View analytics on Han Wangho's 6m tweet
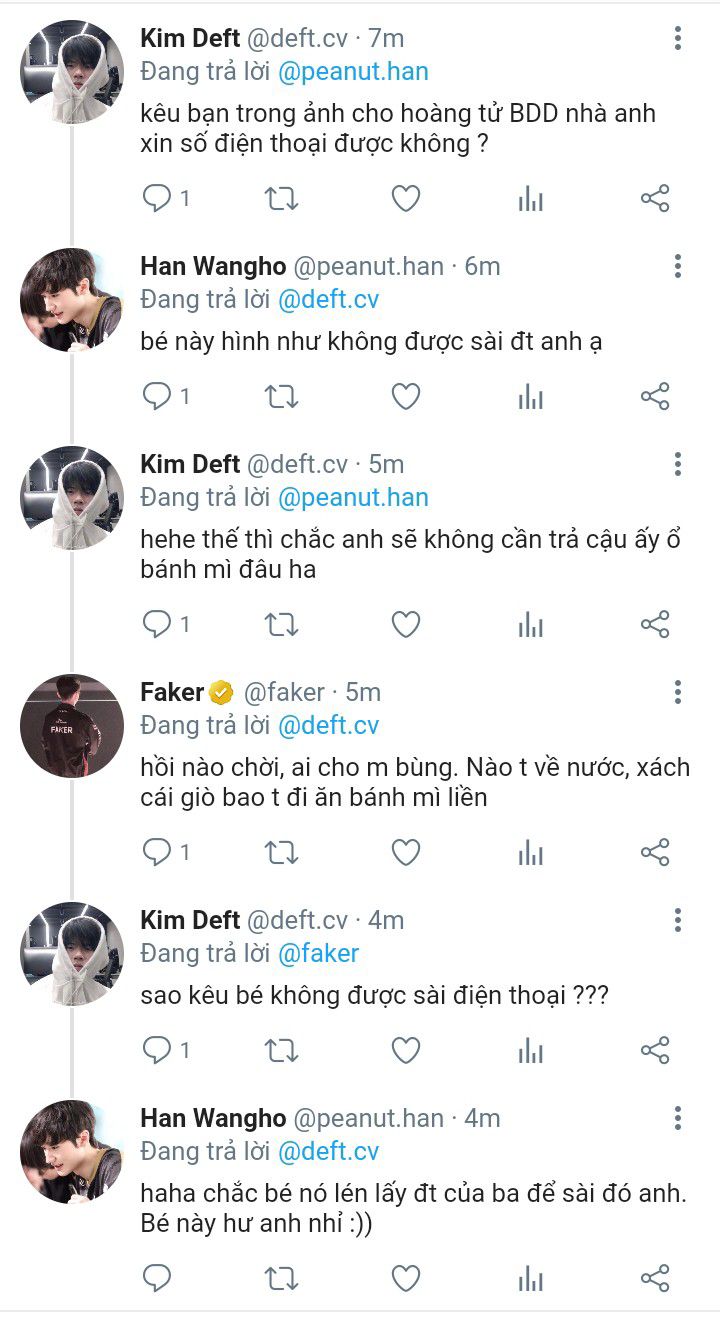The height and width of the screenshot is (1317, 720). click(x=530, y=397)
